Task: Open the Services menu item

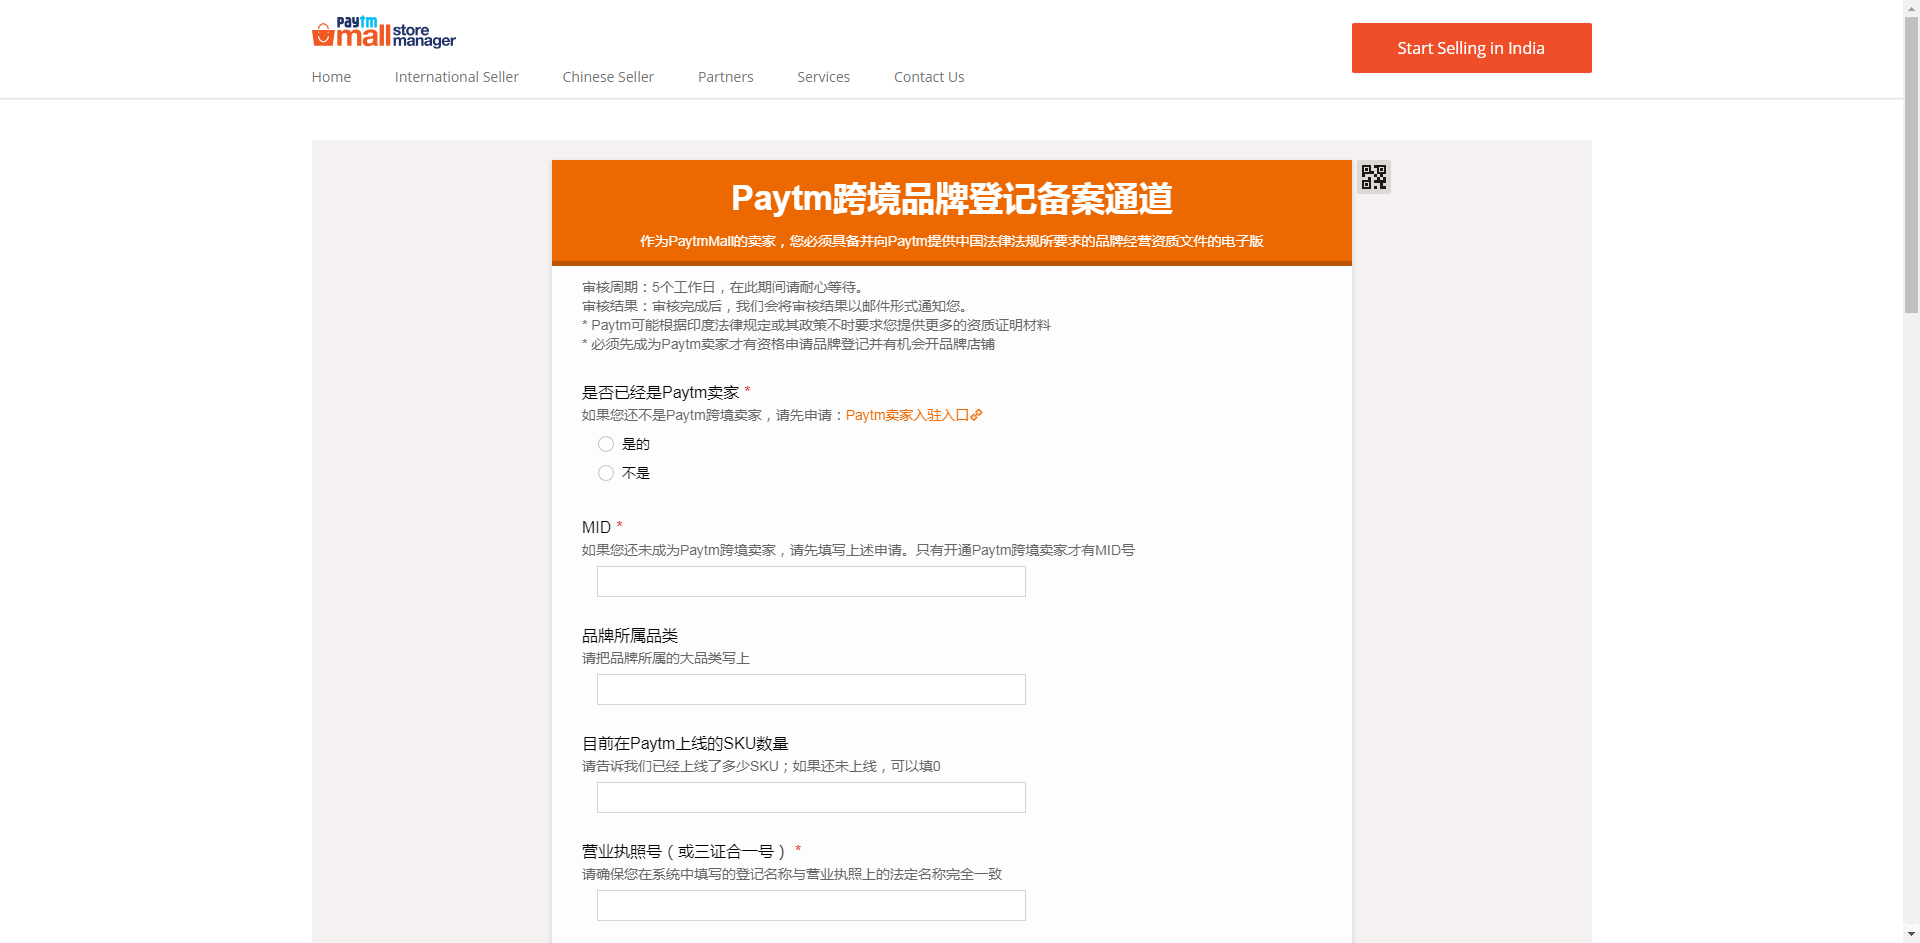Action: click(823, 77)
